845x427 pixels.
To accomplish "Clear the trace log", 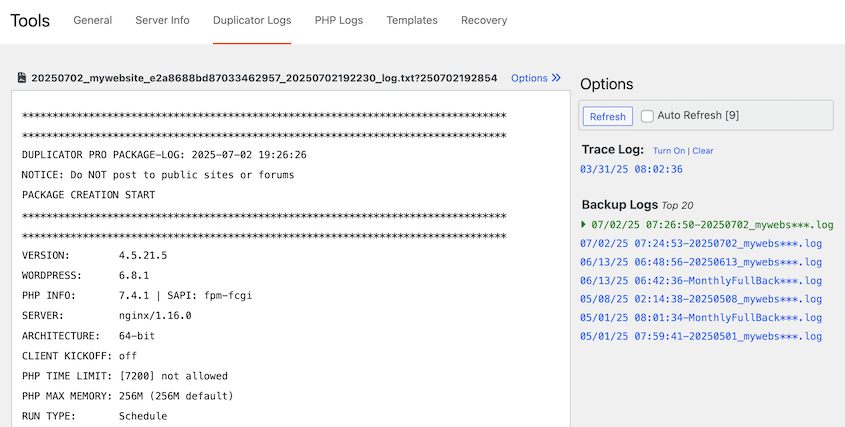I will click(703, 151).
